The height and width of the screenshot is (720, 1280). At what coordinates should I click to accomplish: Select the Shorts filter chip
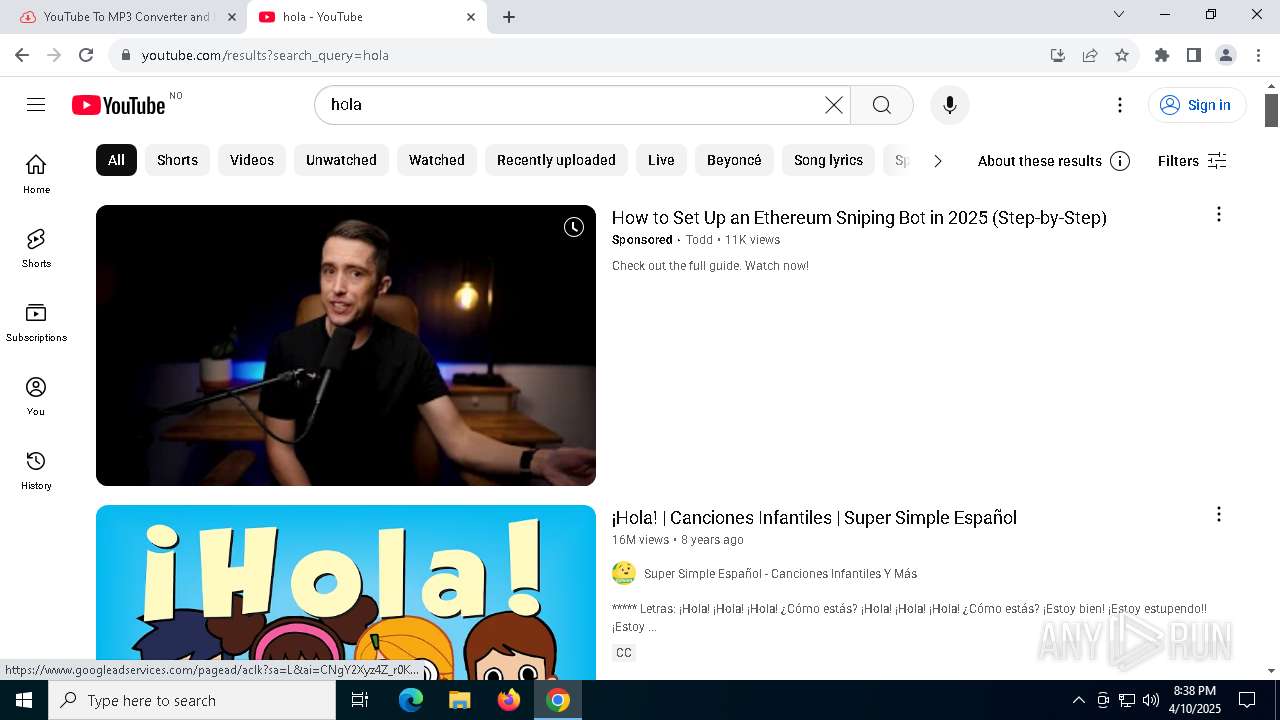[x=177, y=160]
